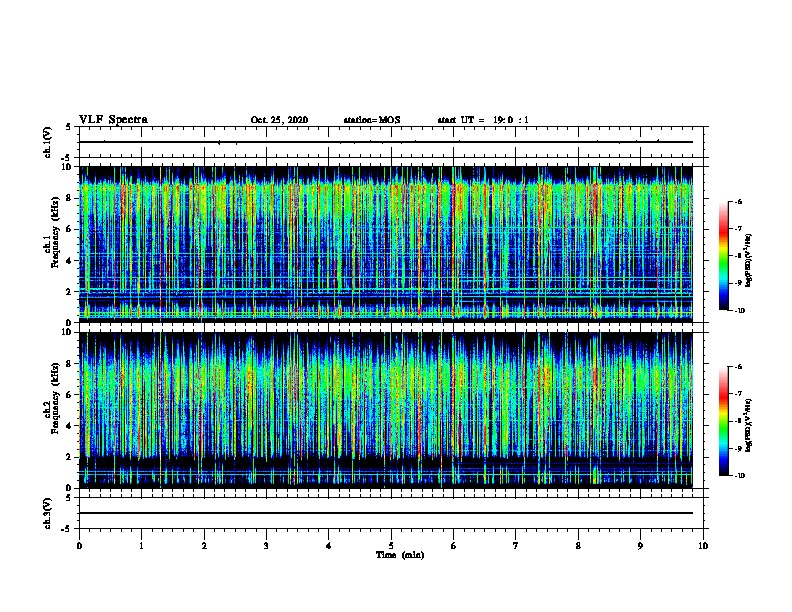Viewport: 792px width, 612px height.
Task: Click inside the ch.2 spectrogram panel
Action: pyautogui.click(x=386, y=410)
